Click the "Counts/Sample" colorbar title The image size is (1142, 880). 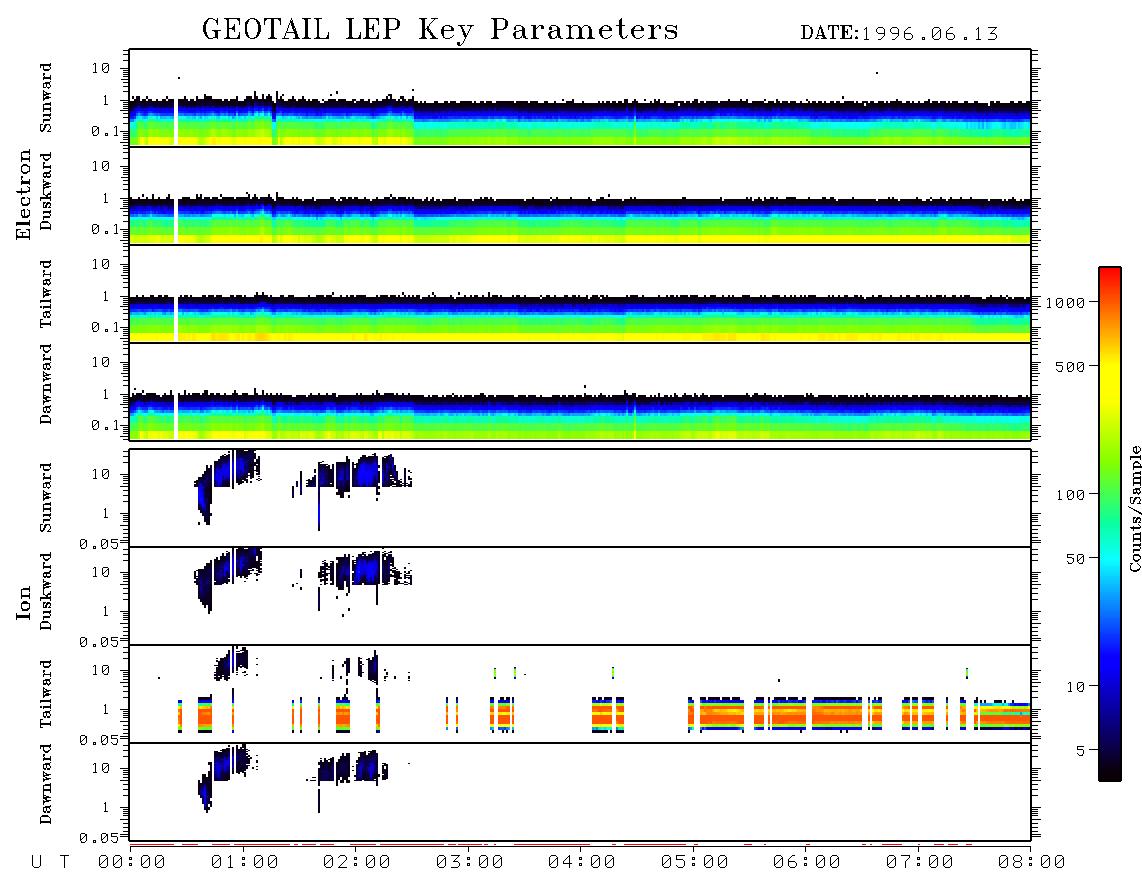pyautogui.click(x=1134, y=508)
